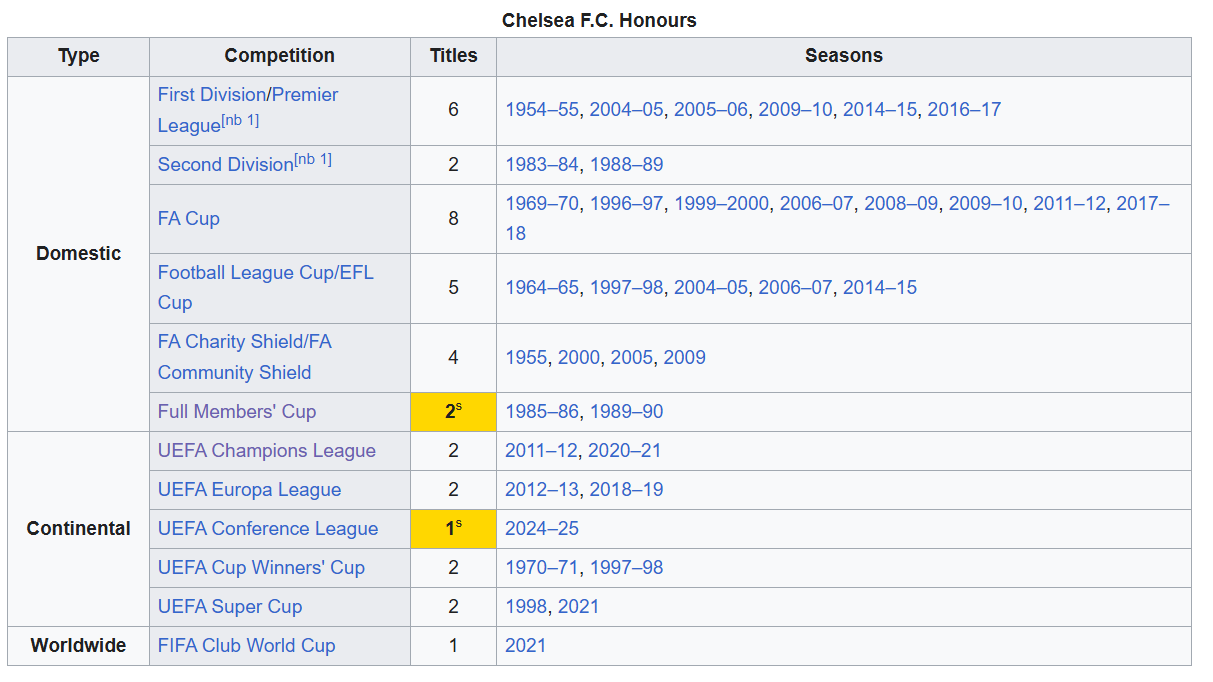Open the 2016–17 Premier League season link

tap(964, 110)
